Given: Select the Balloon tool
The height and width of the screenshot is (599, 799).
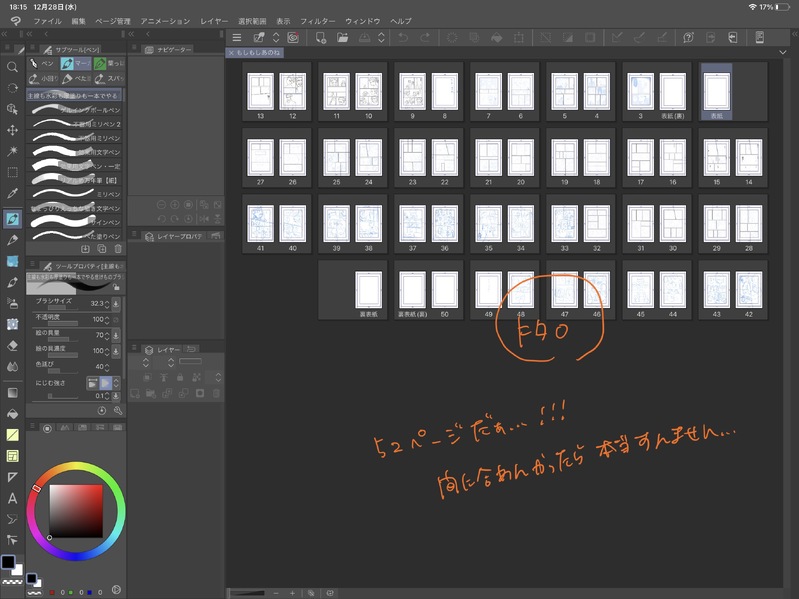Looking at the screenshot, I should 12,519.
